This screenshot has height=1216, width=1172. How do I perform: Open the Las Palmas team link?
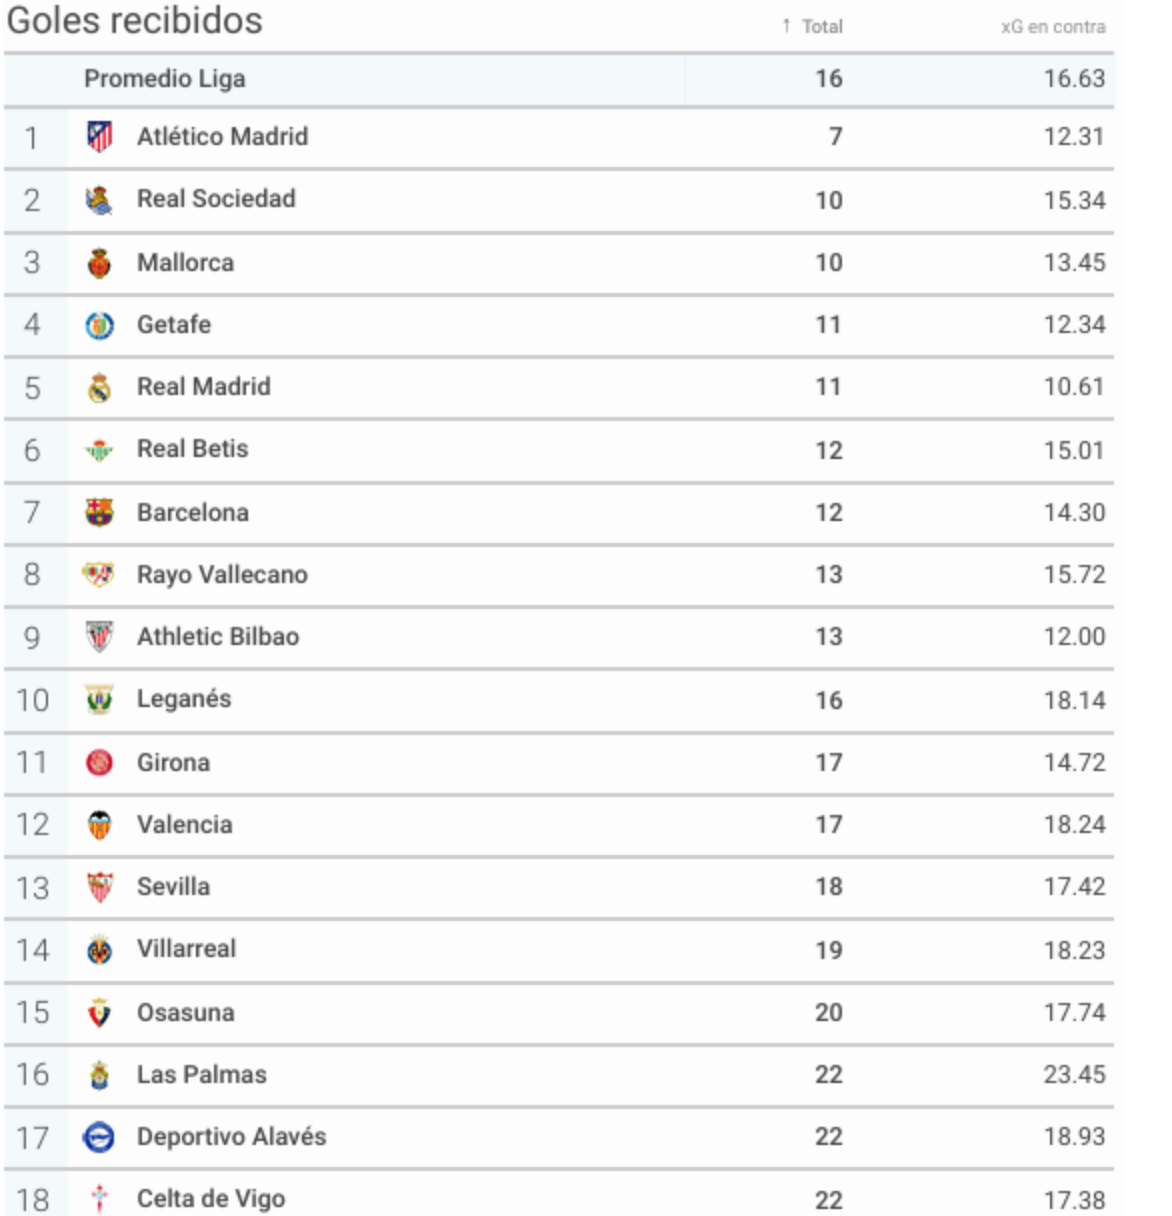[202, 1075]
